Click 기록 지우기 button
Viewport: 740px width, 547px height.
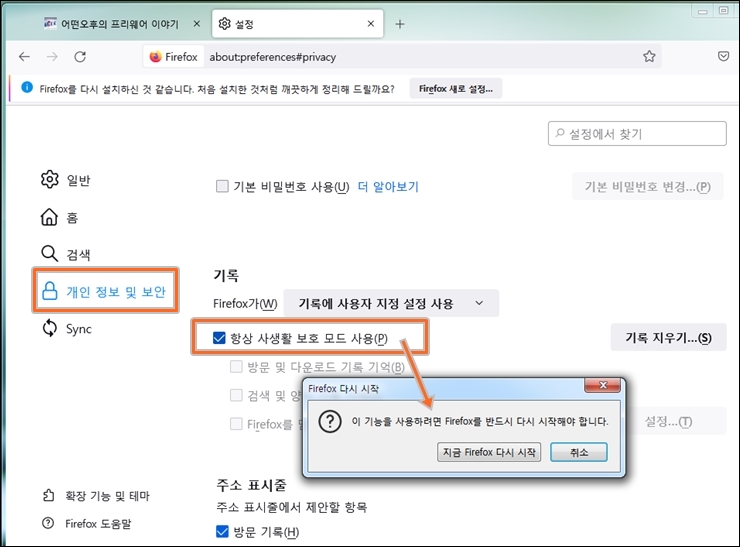pos(668,337)
